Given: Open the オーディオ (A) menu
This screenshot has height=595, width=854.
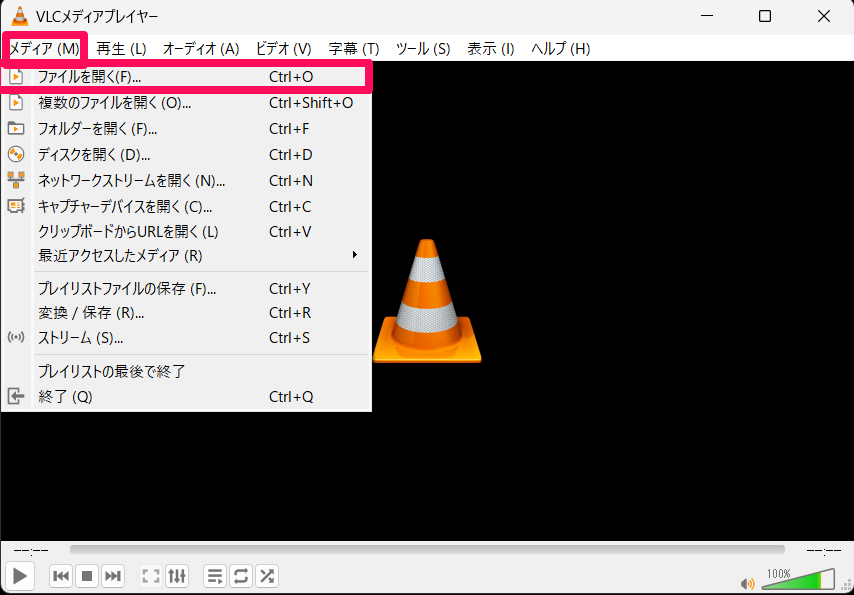Looking at the screenshot, I should click(x=201, y=48).
